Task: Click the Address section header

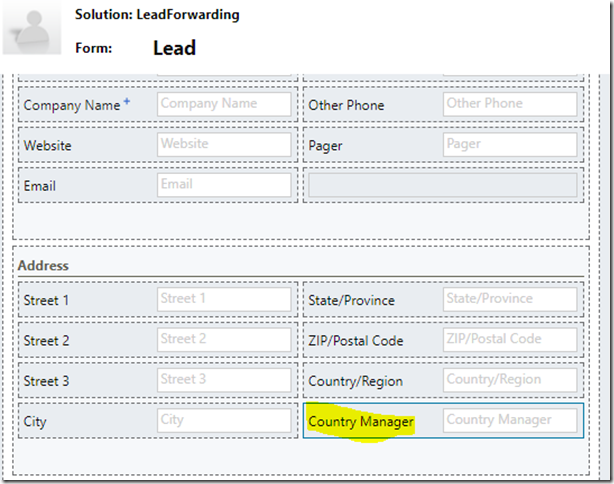Action: point(43,265)
